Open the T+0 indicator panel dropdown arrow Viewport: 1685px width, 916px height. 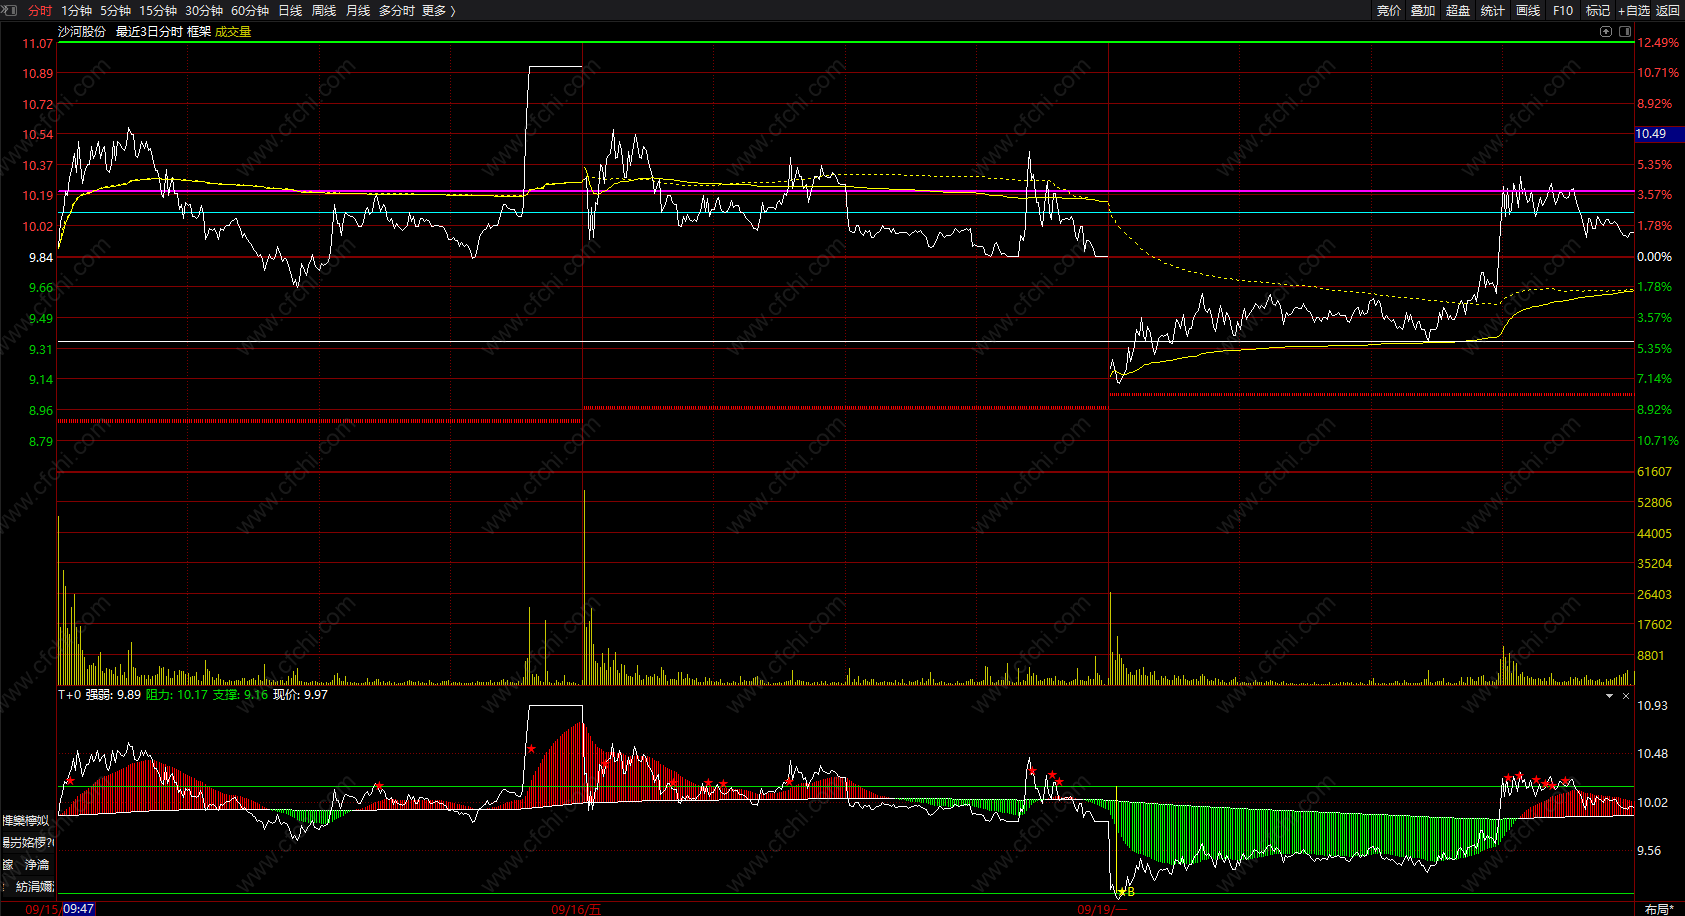[x=1609, y=696]
